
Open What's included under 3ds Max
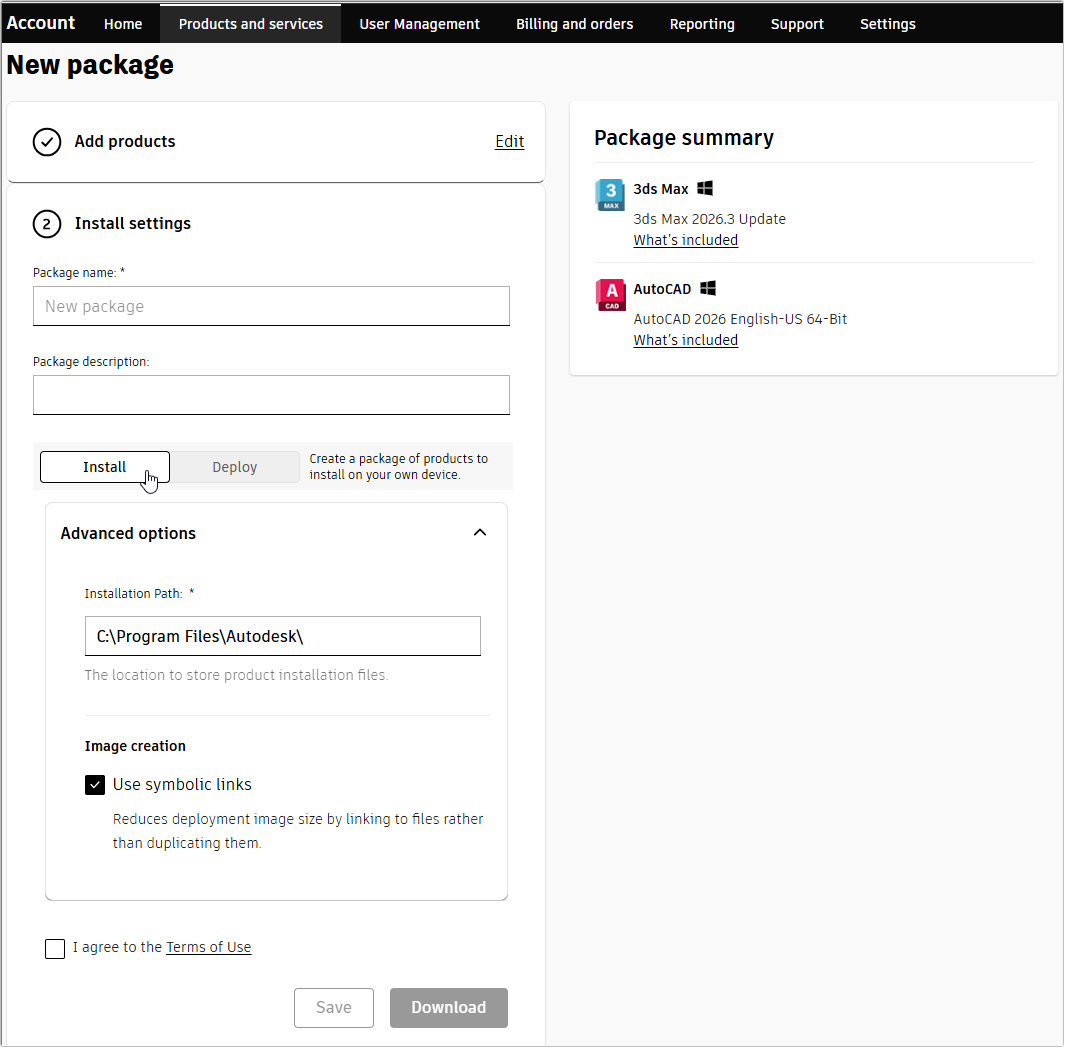(685, 240)
